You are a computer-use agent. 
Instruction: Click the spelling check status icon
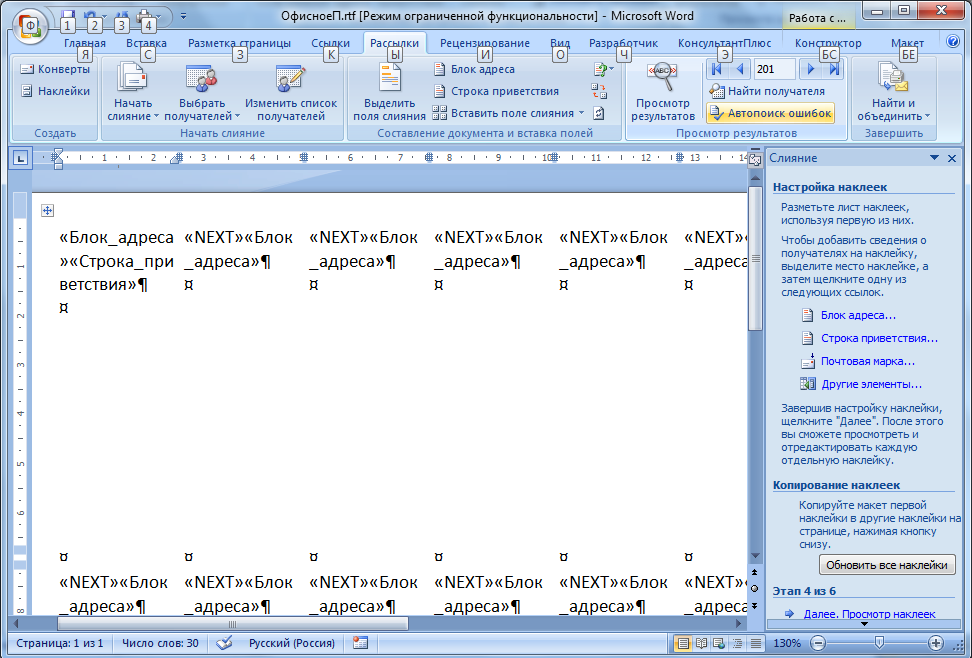pos(224,643)
